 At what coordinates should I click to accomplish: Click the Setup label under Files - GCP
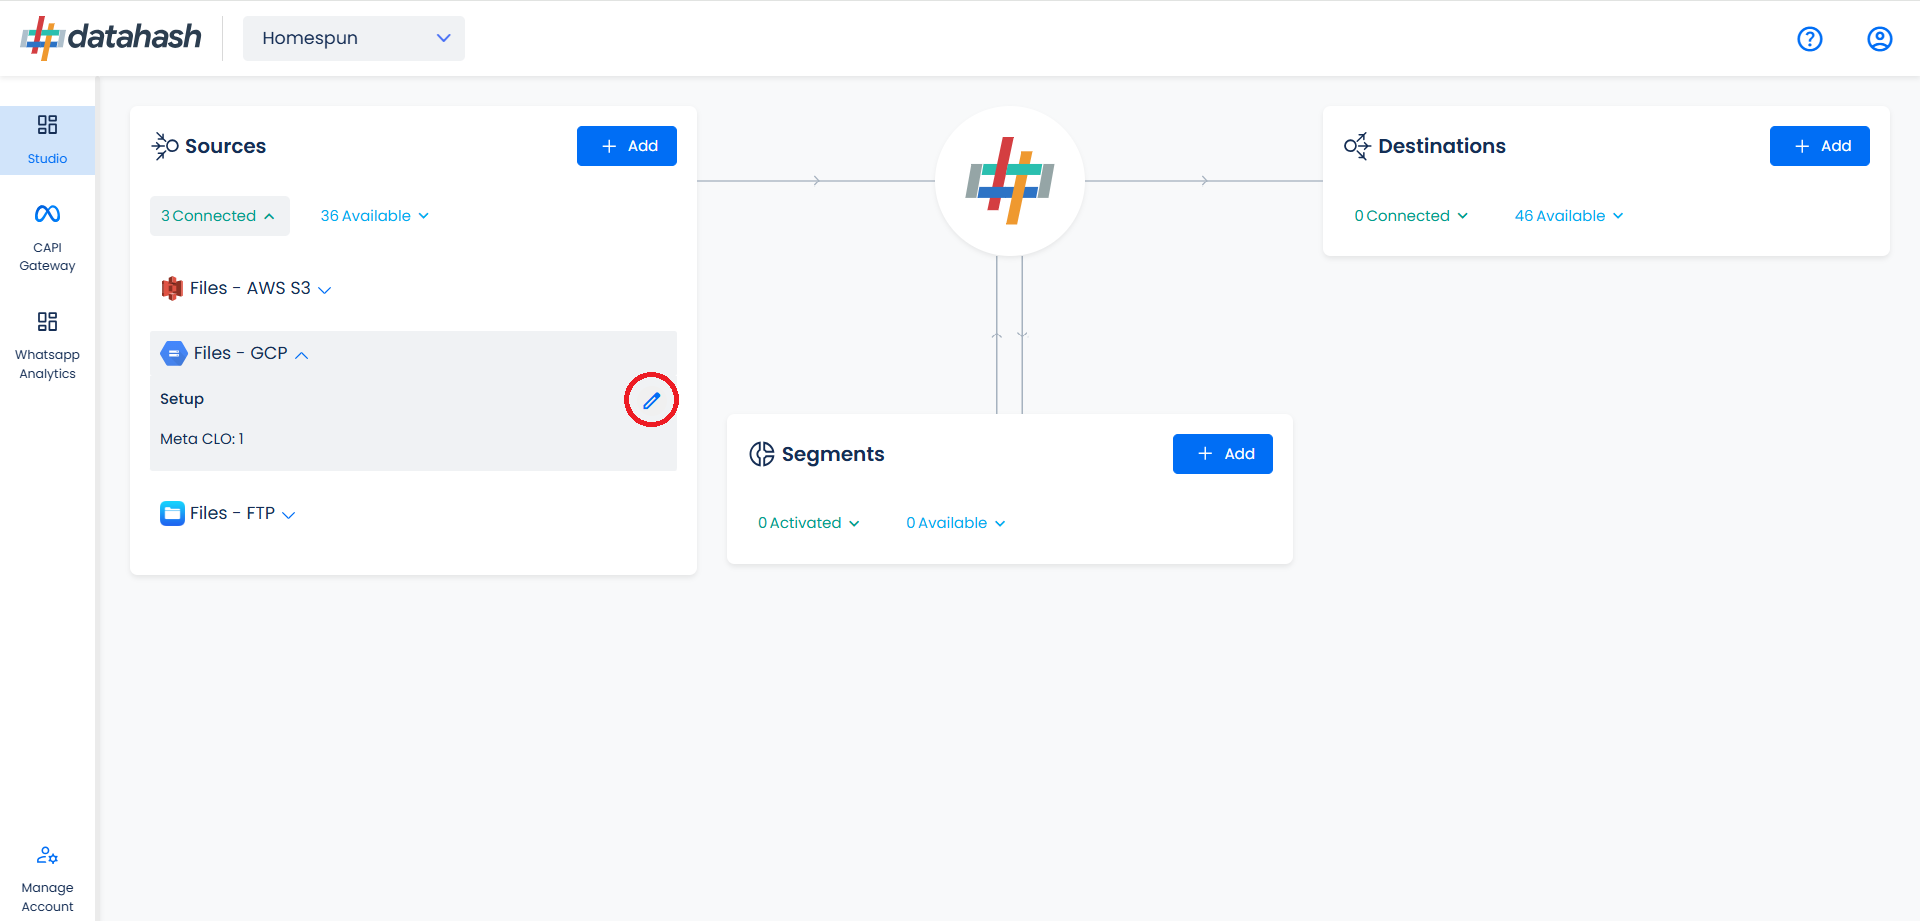pyautogui.click(x=182, y=399)
